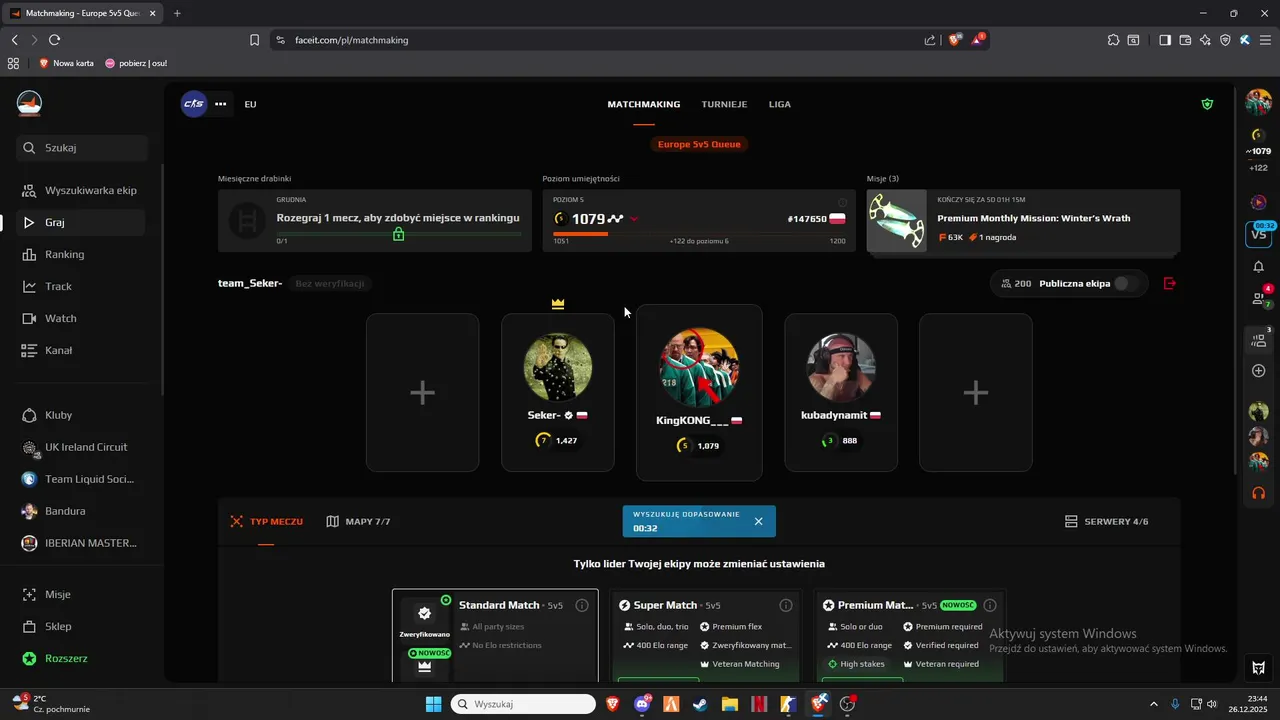Open Watch section in sidebar
This screenshot has height=720, width=1280.
point(82,318)
